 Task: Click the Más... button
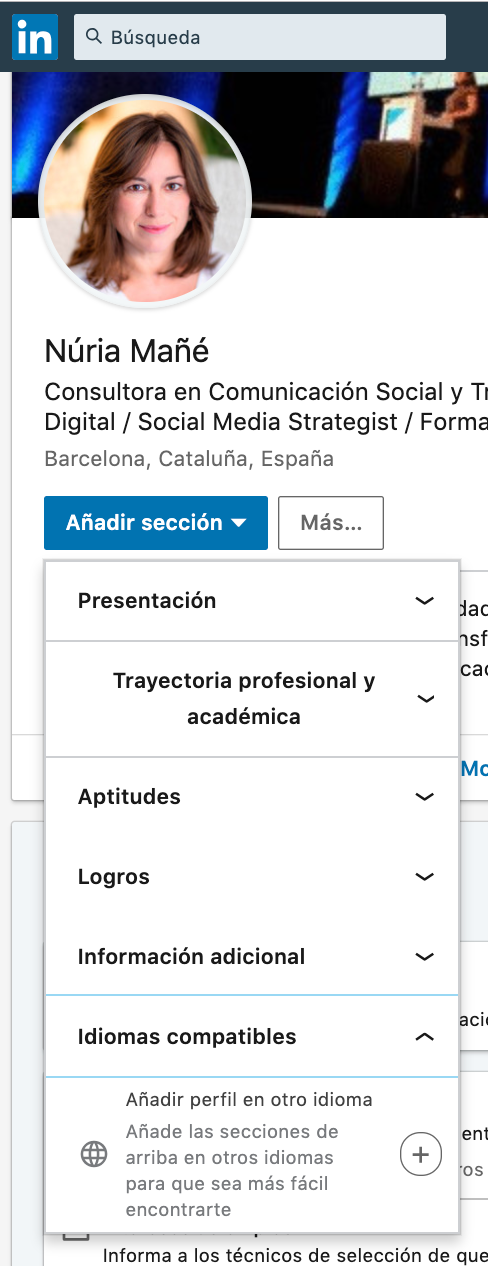(331, 523)
